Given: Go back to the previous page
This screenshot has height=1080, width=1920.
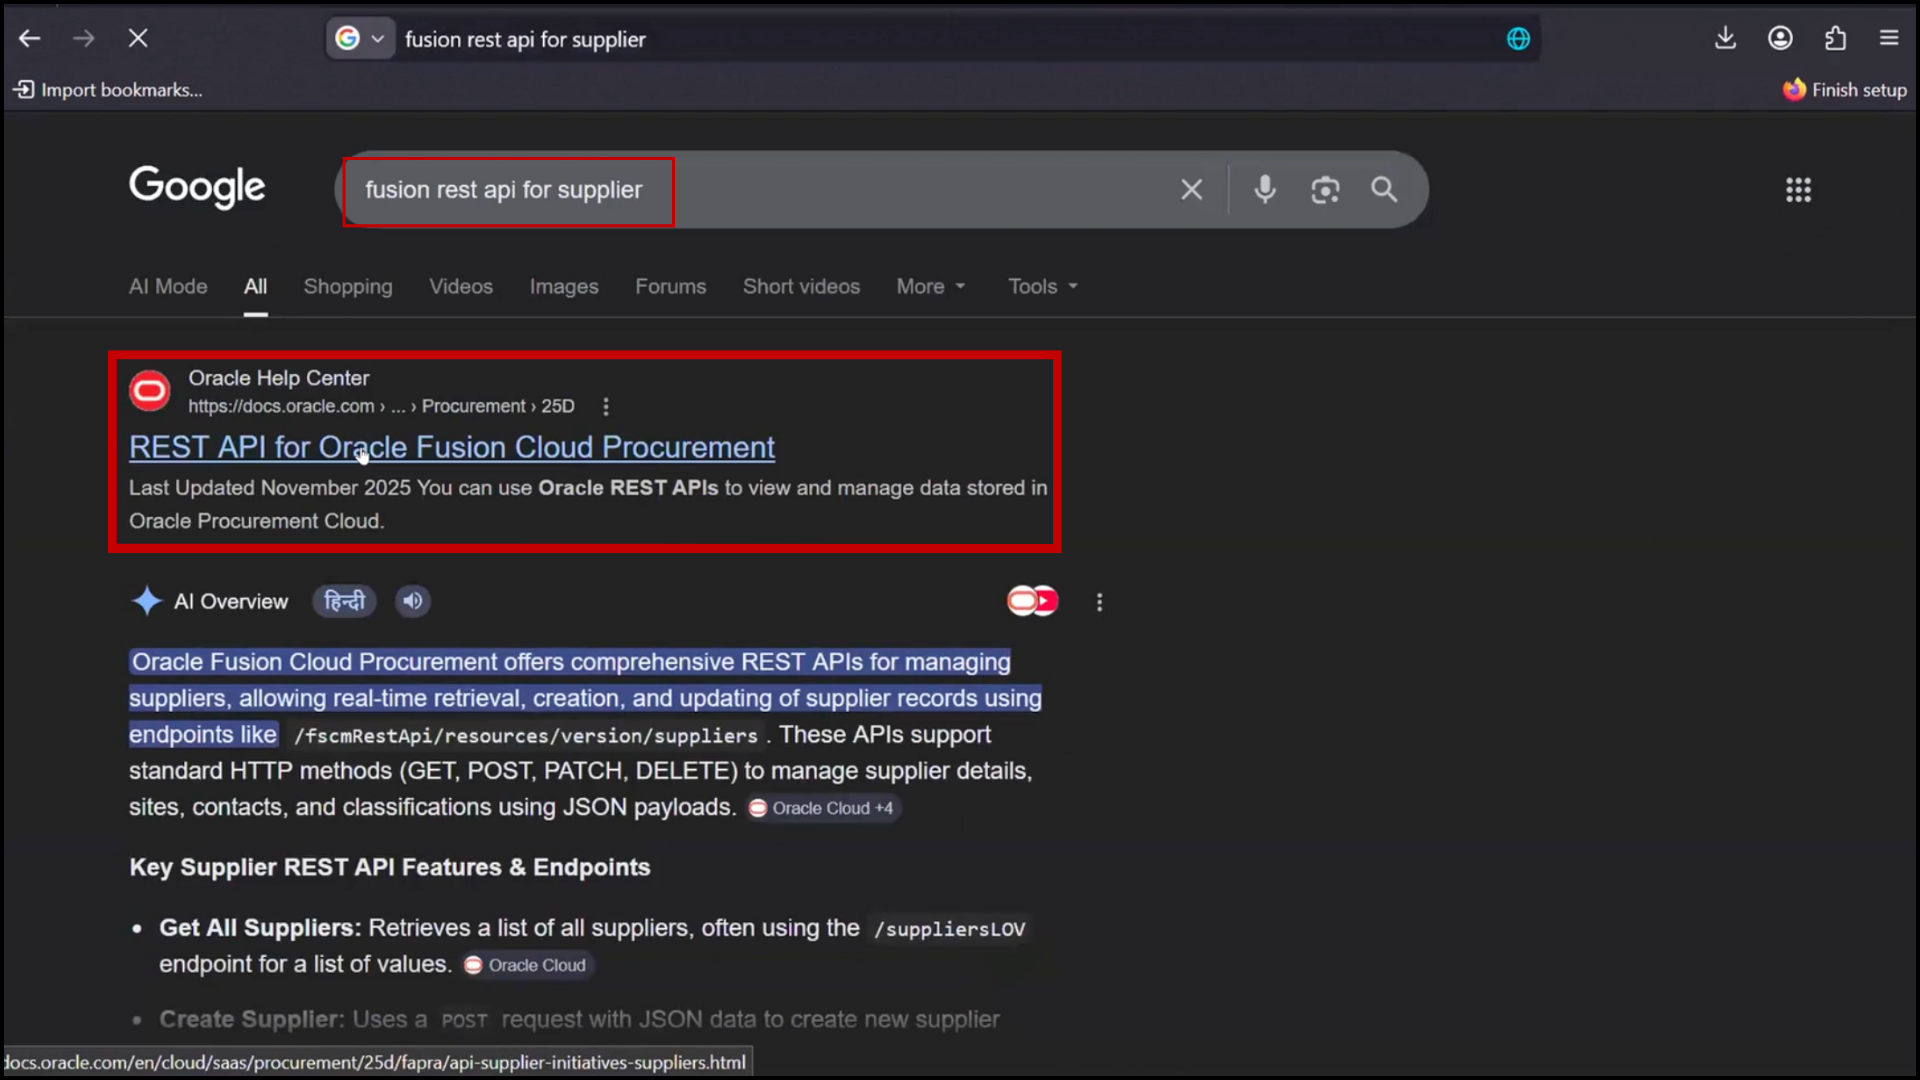Looking at the screenshot, I should (x=30, y=38).
